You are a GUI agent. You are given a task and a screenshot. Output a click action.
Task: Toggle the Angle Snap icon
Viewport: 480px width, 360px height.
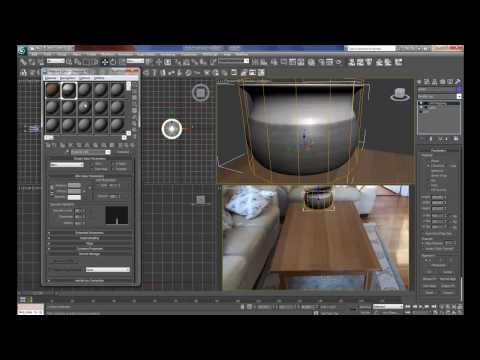tap(186, 62)
